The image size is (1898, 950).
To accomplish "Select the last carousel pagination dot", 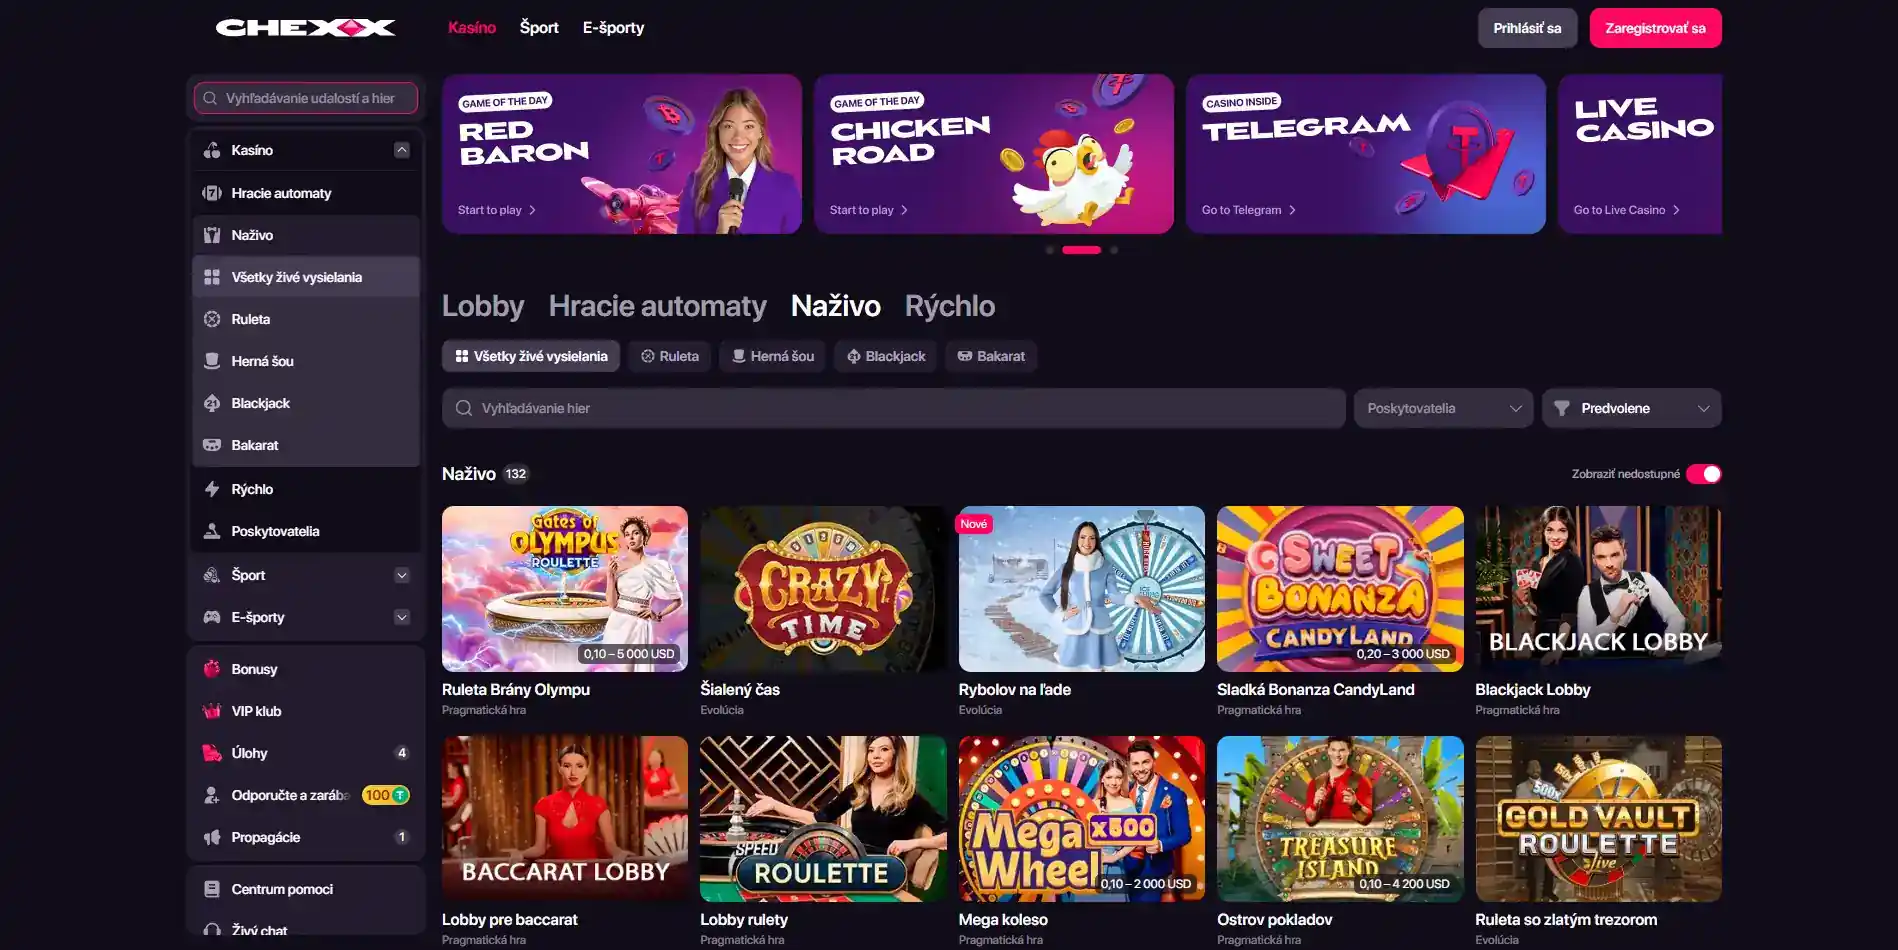I will pos(1114,250).
